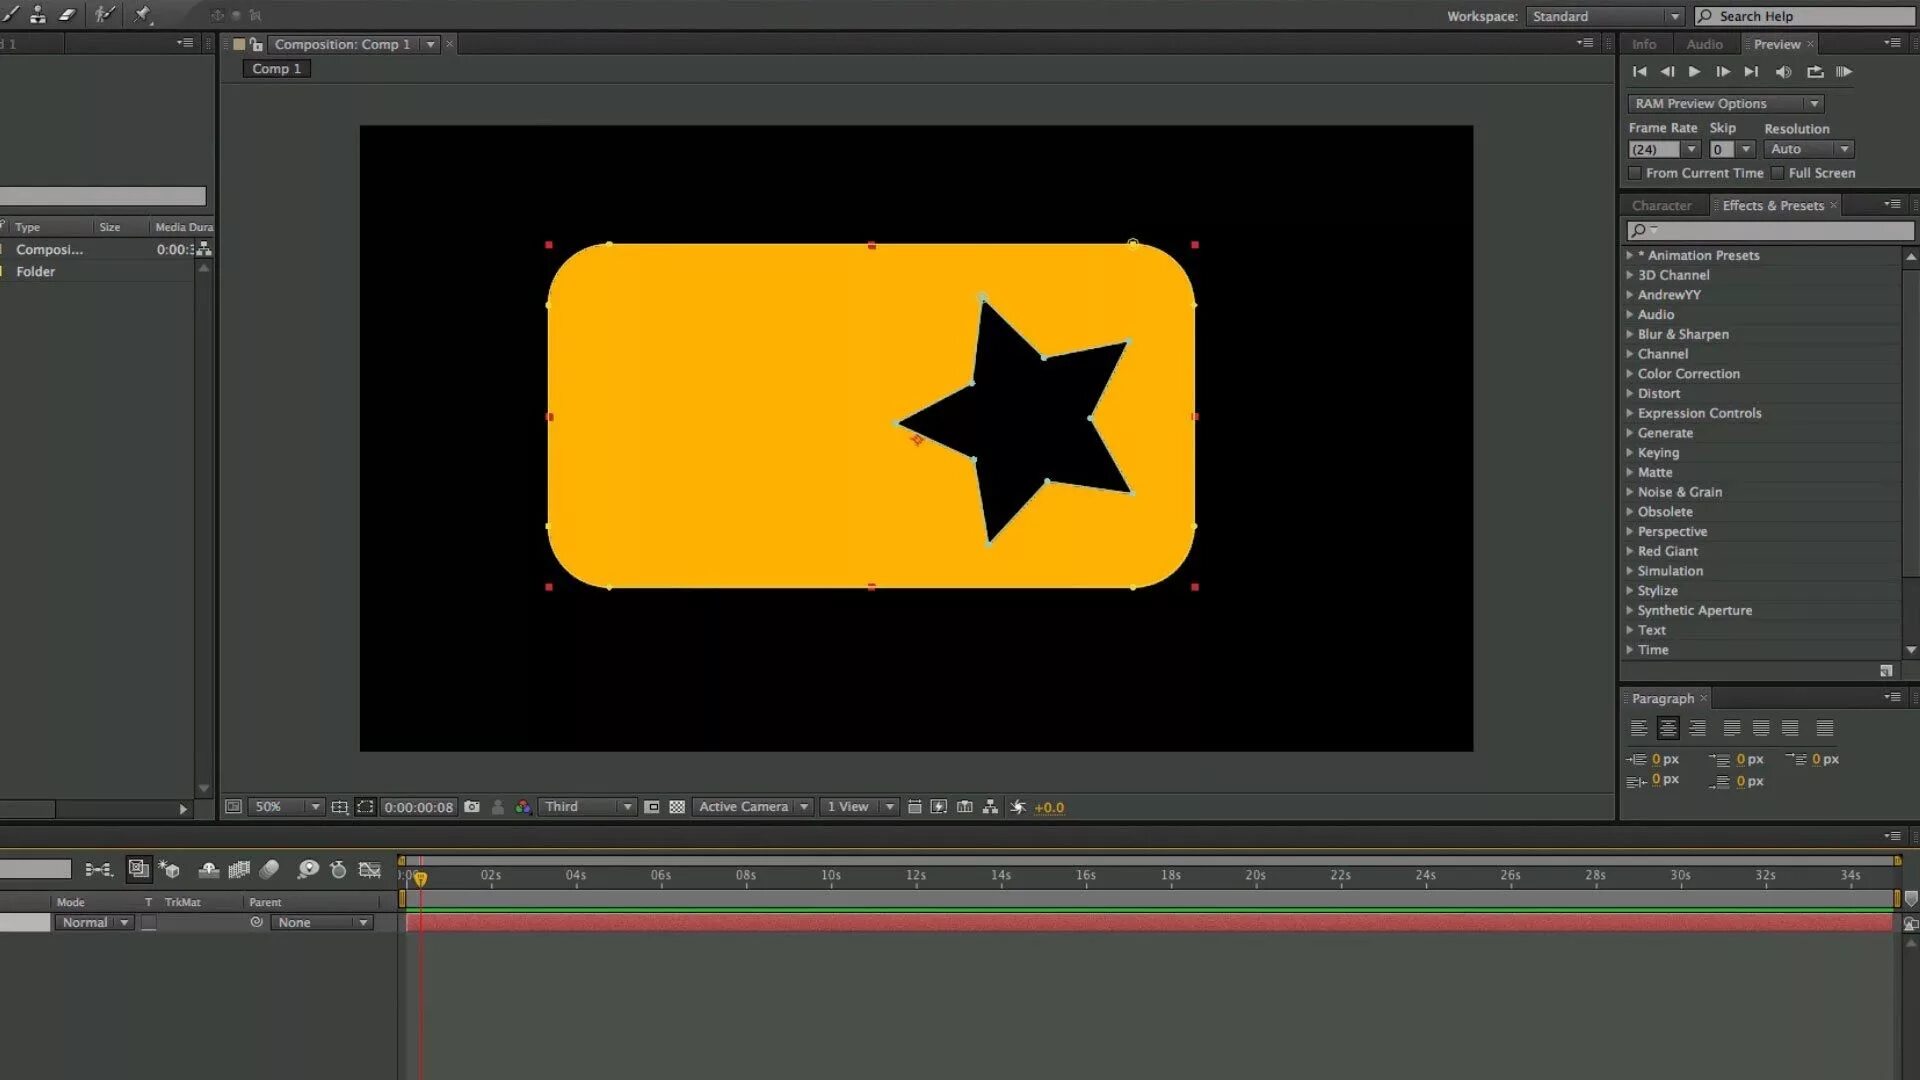Open composition mini-flowchart in timeline

[98, 870]
